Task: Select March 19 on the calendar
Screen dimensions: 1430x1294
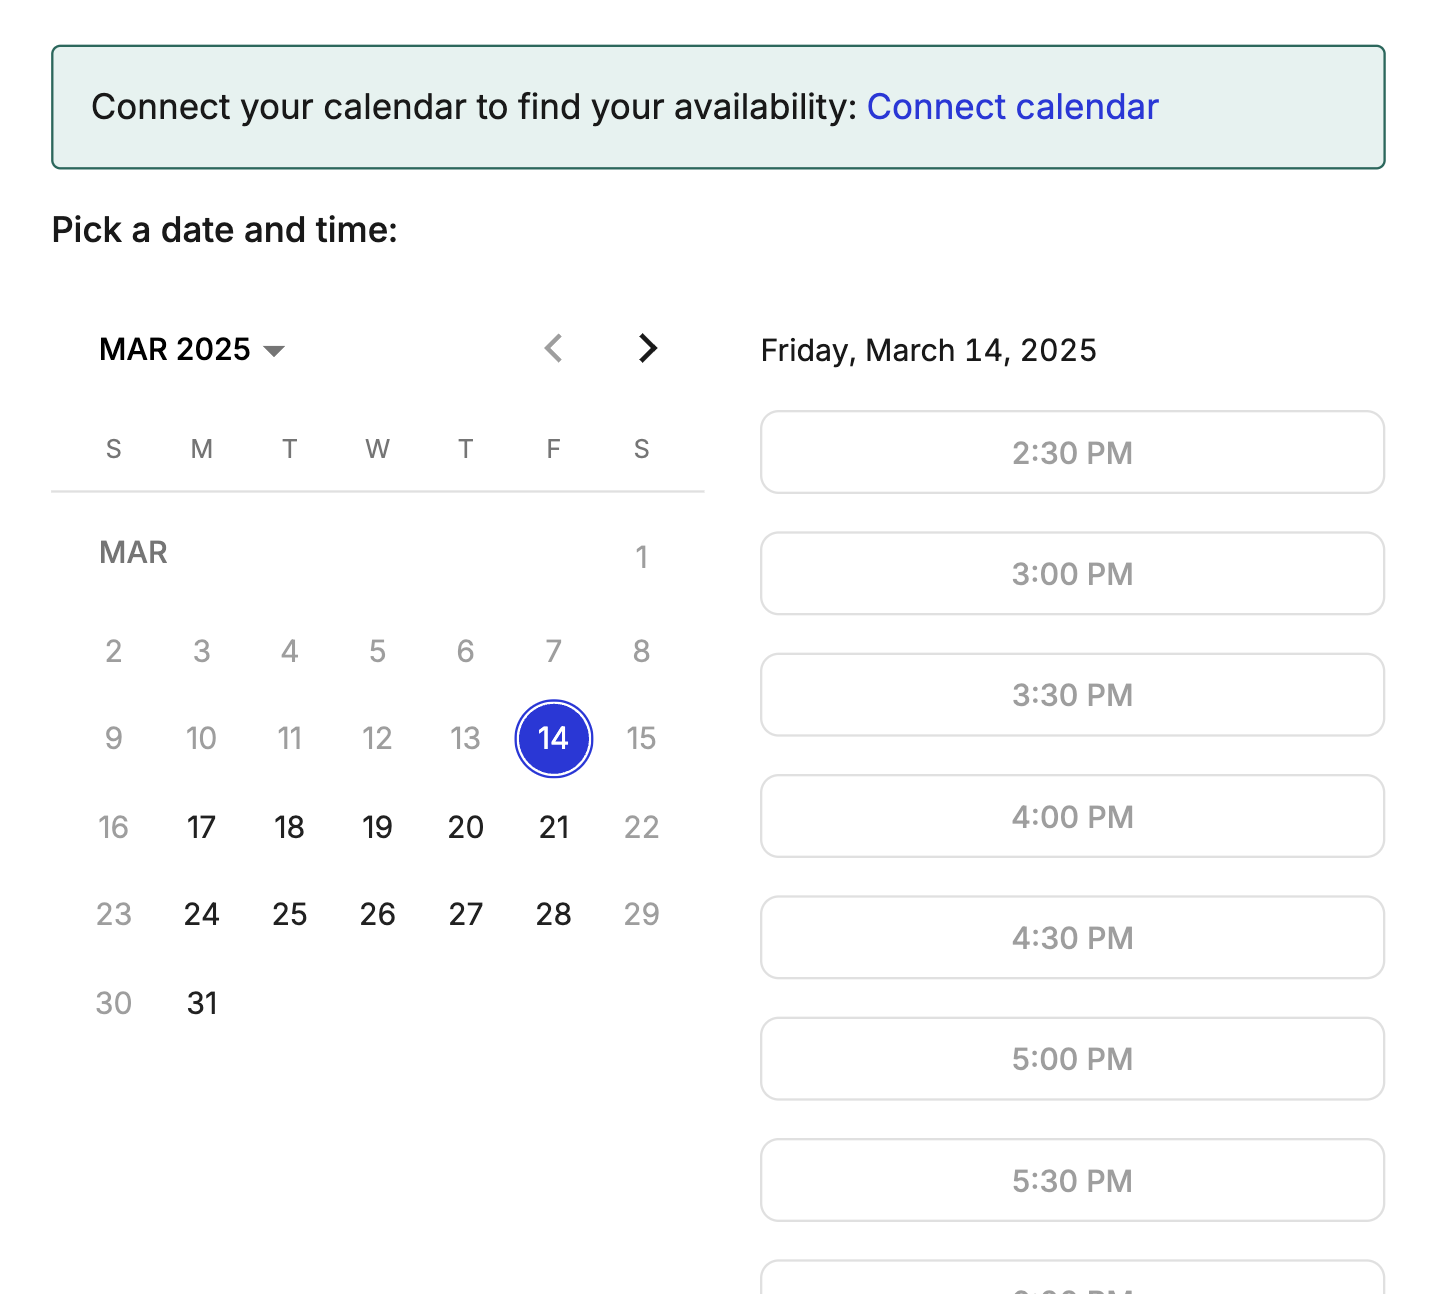Action: pos(377,827)
